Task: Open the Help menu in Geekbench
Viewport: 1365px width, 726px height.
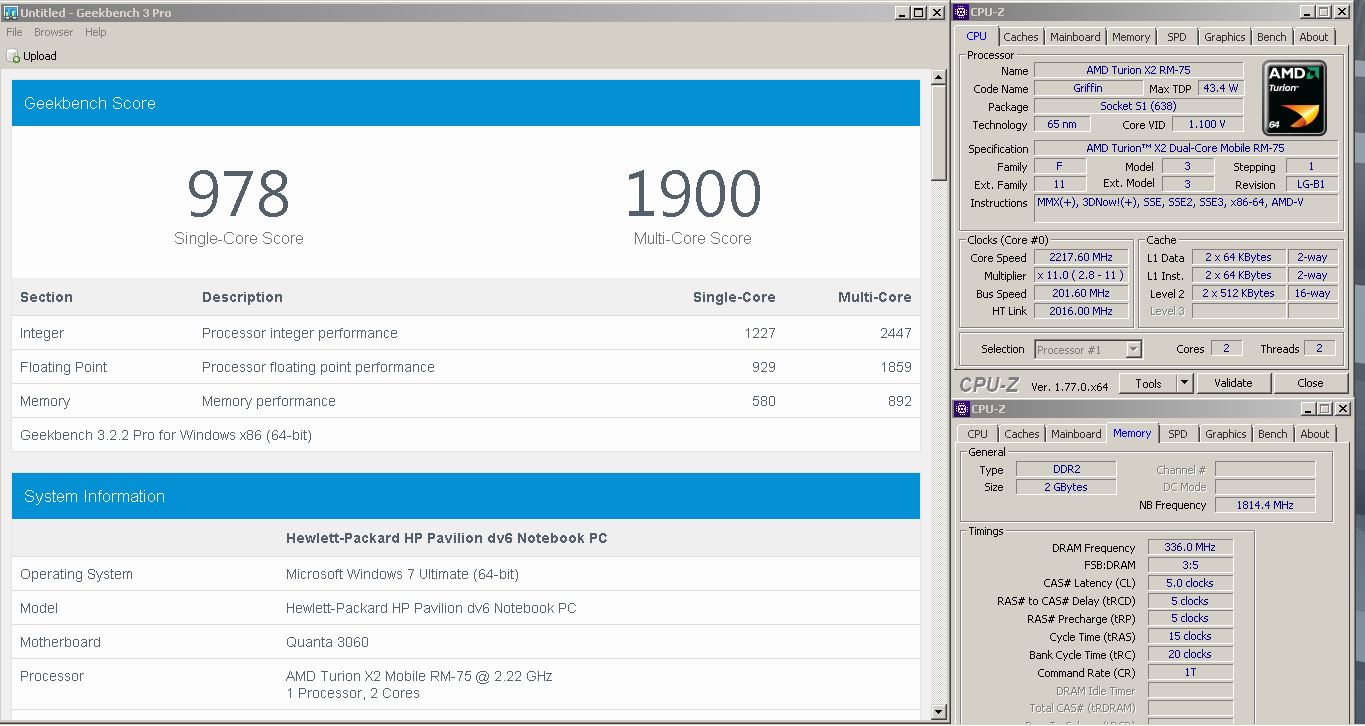Action: pyautogui.click(x=96, y=32)
